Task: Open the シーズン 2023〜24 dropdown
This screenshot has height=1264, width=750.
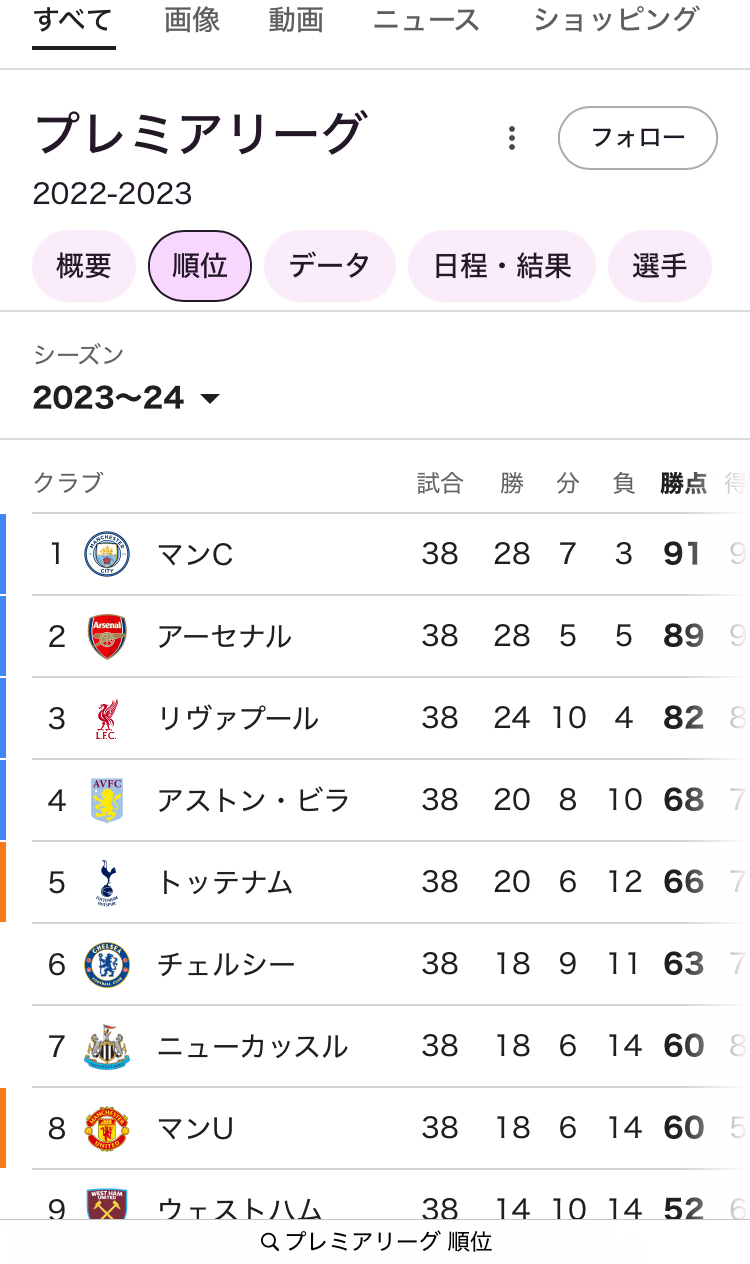Action: [127, 398]
